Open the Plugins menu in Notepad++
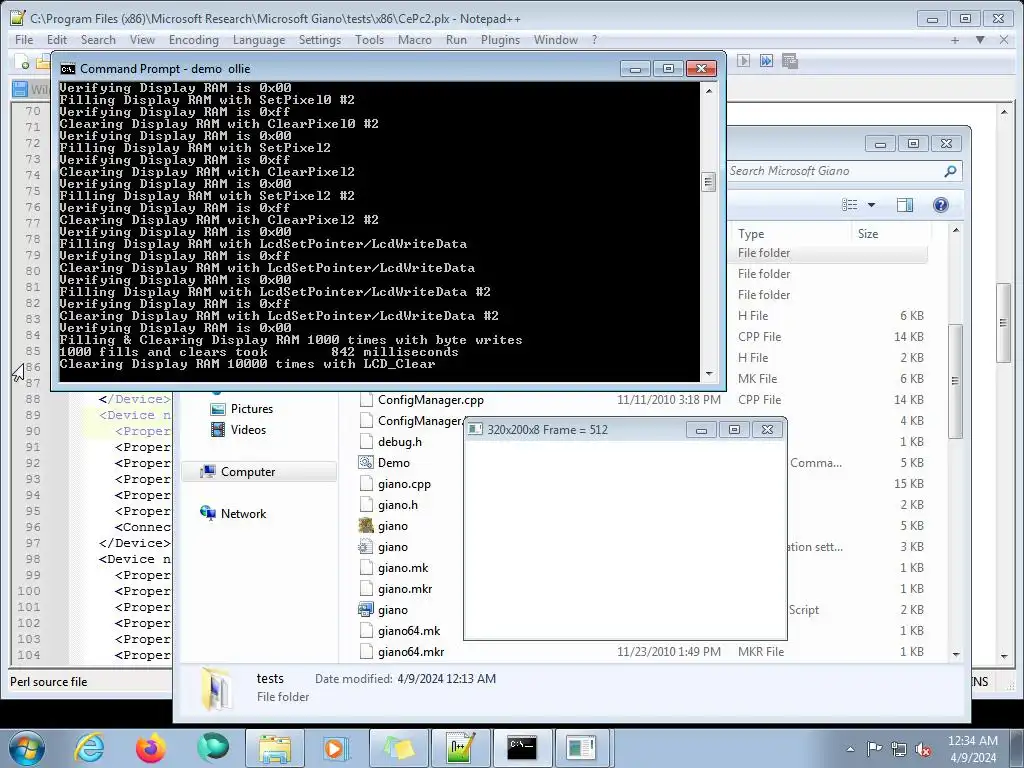 500,40
